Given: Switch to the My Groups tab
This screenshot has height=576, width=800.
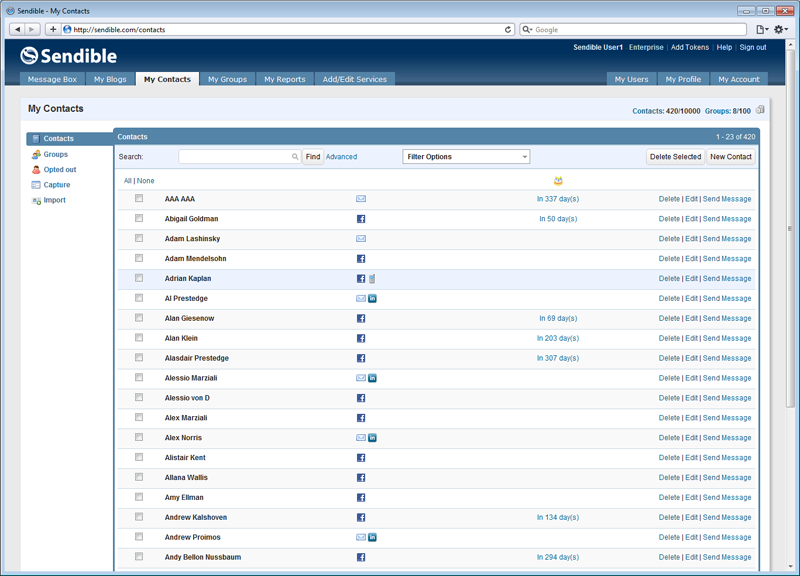Looking at the screenshot, I should coord(228,79).
